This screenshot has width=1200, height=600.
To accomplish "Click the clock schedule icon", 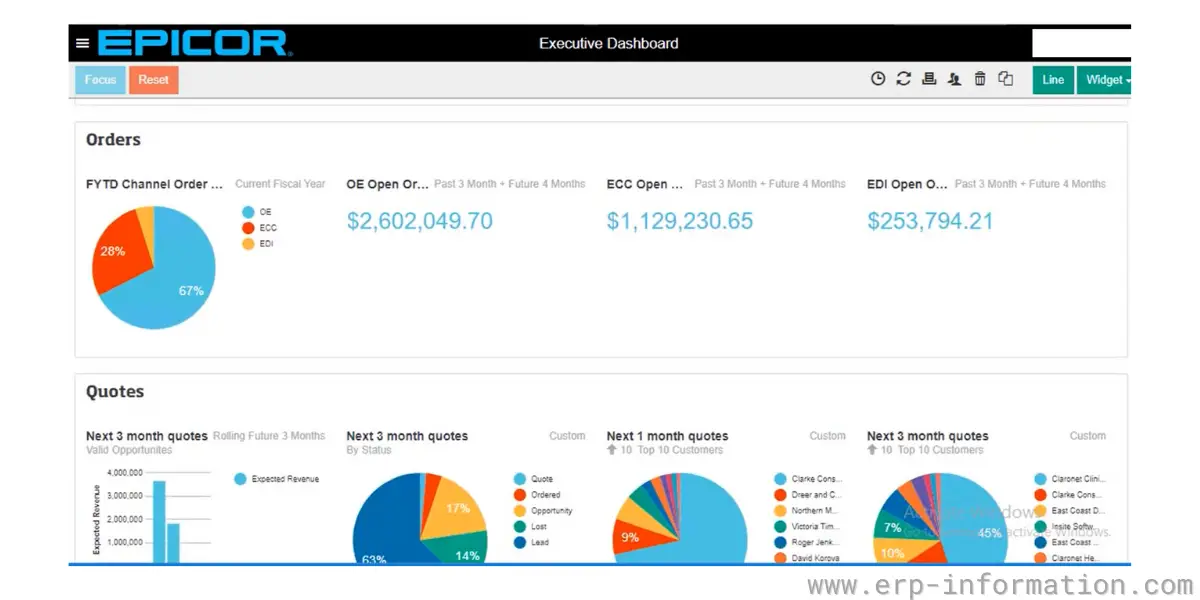I will (878, 79).
